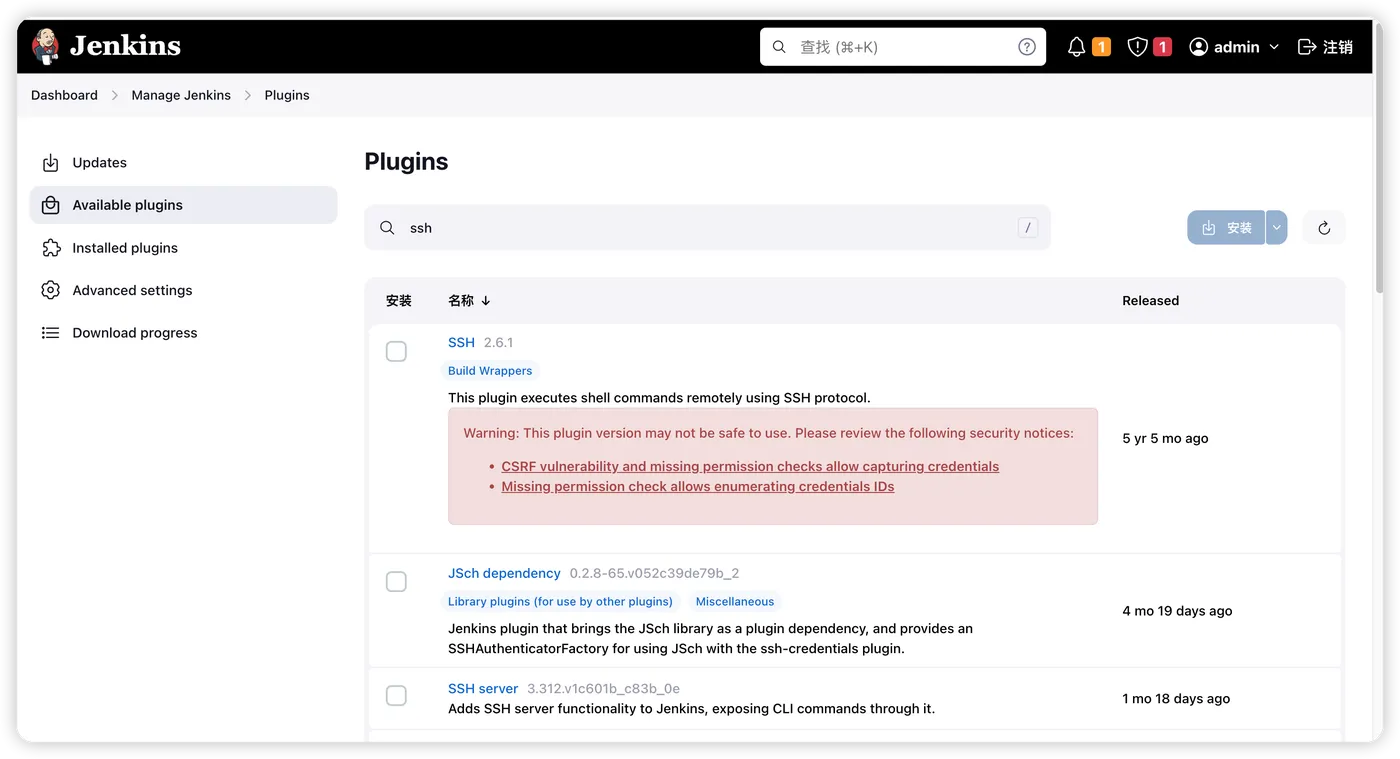Viewport: 1400px width, 759px height.
Task: Tick the JSch dependency plugin checkbox
Action: (396, 582)
